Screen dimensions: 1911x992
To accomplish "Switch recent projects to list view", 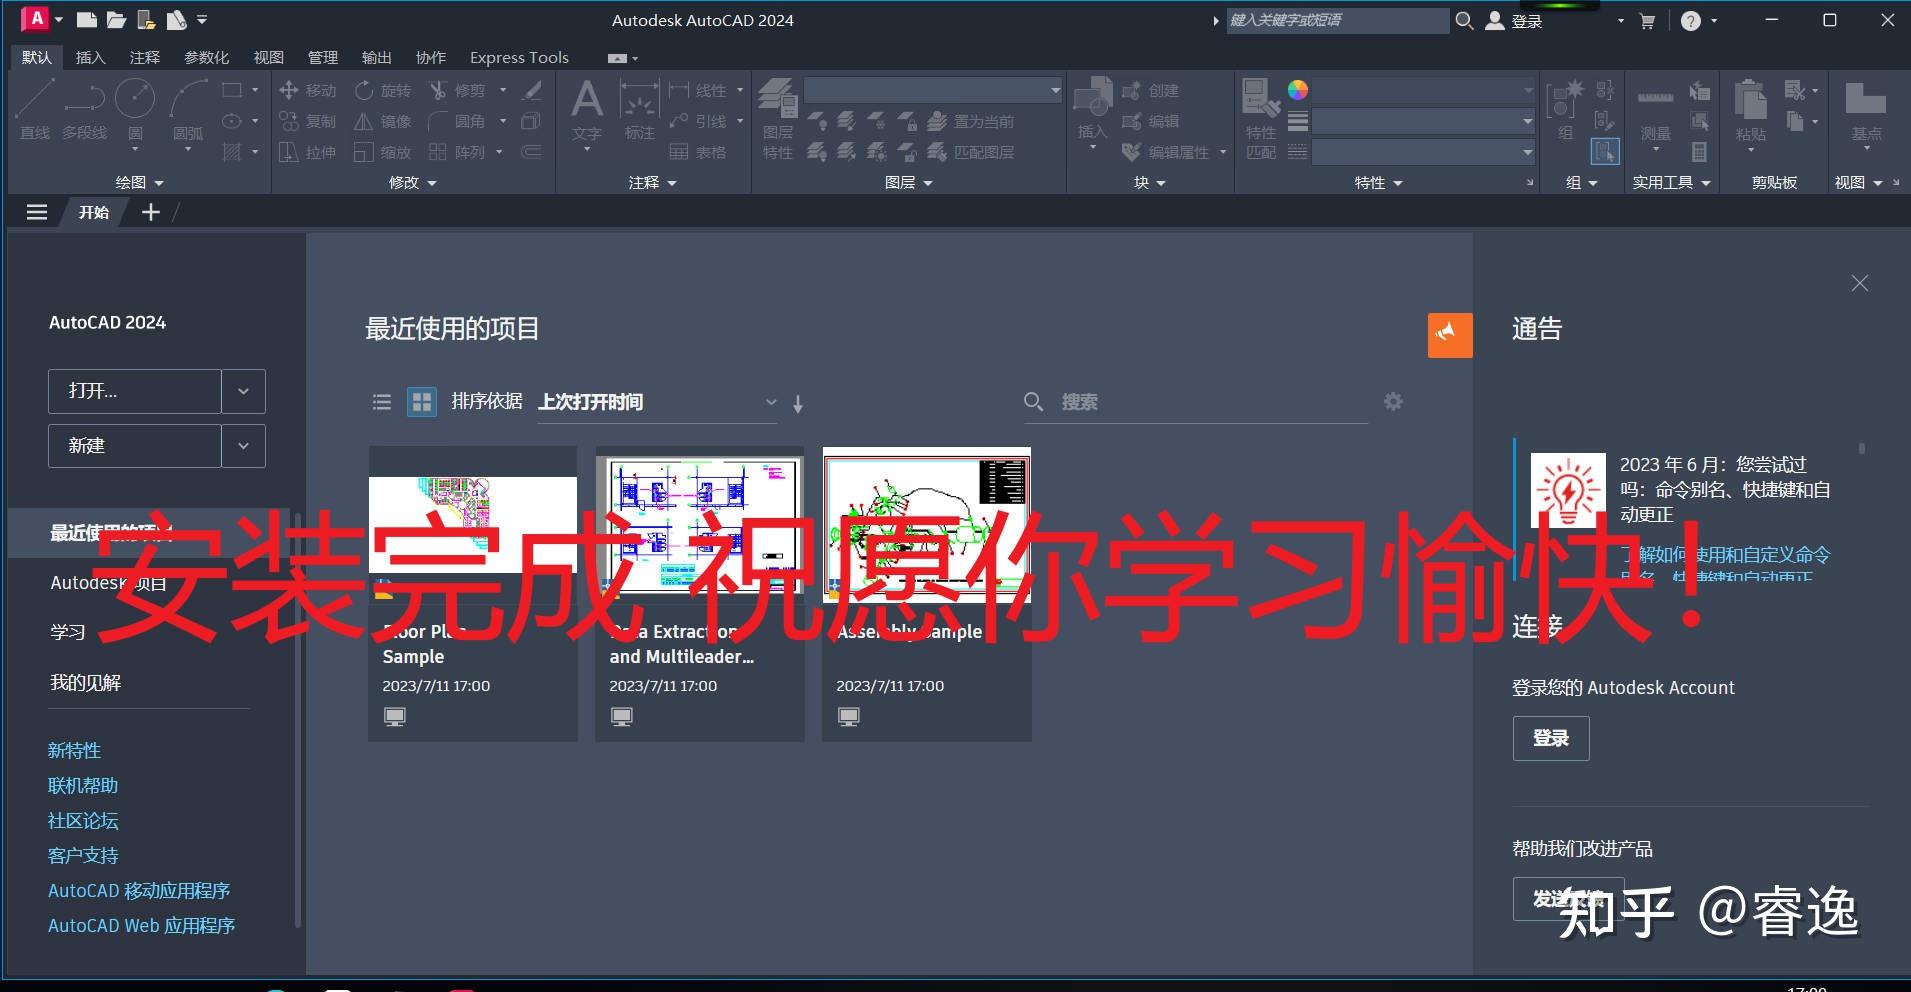I will 381,401.
